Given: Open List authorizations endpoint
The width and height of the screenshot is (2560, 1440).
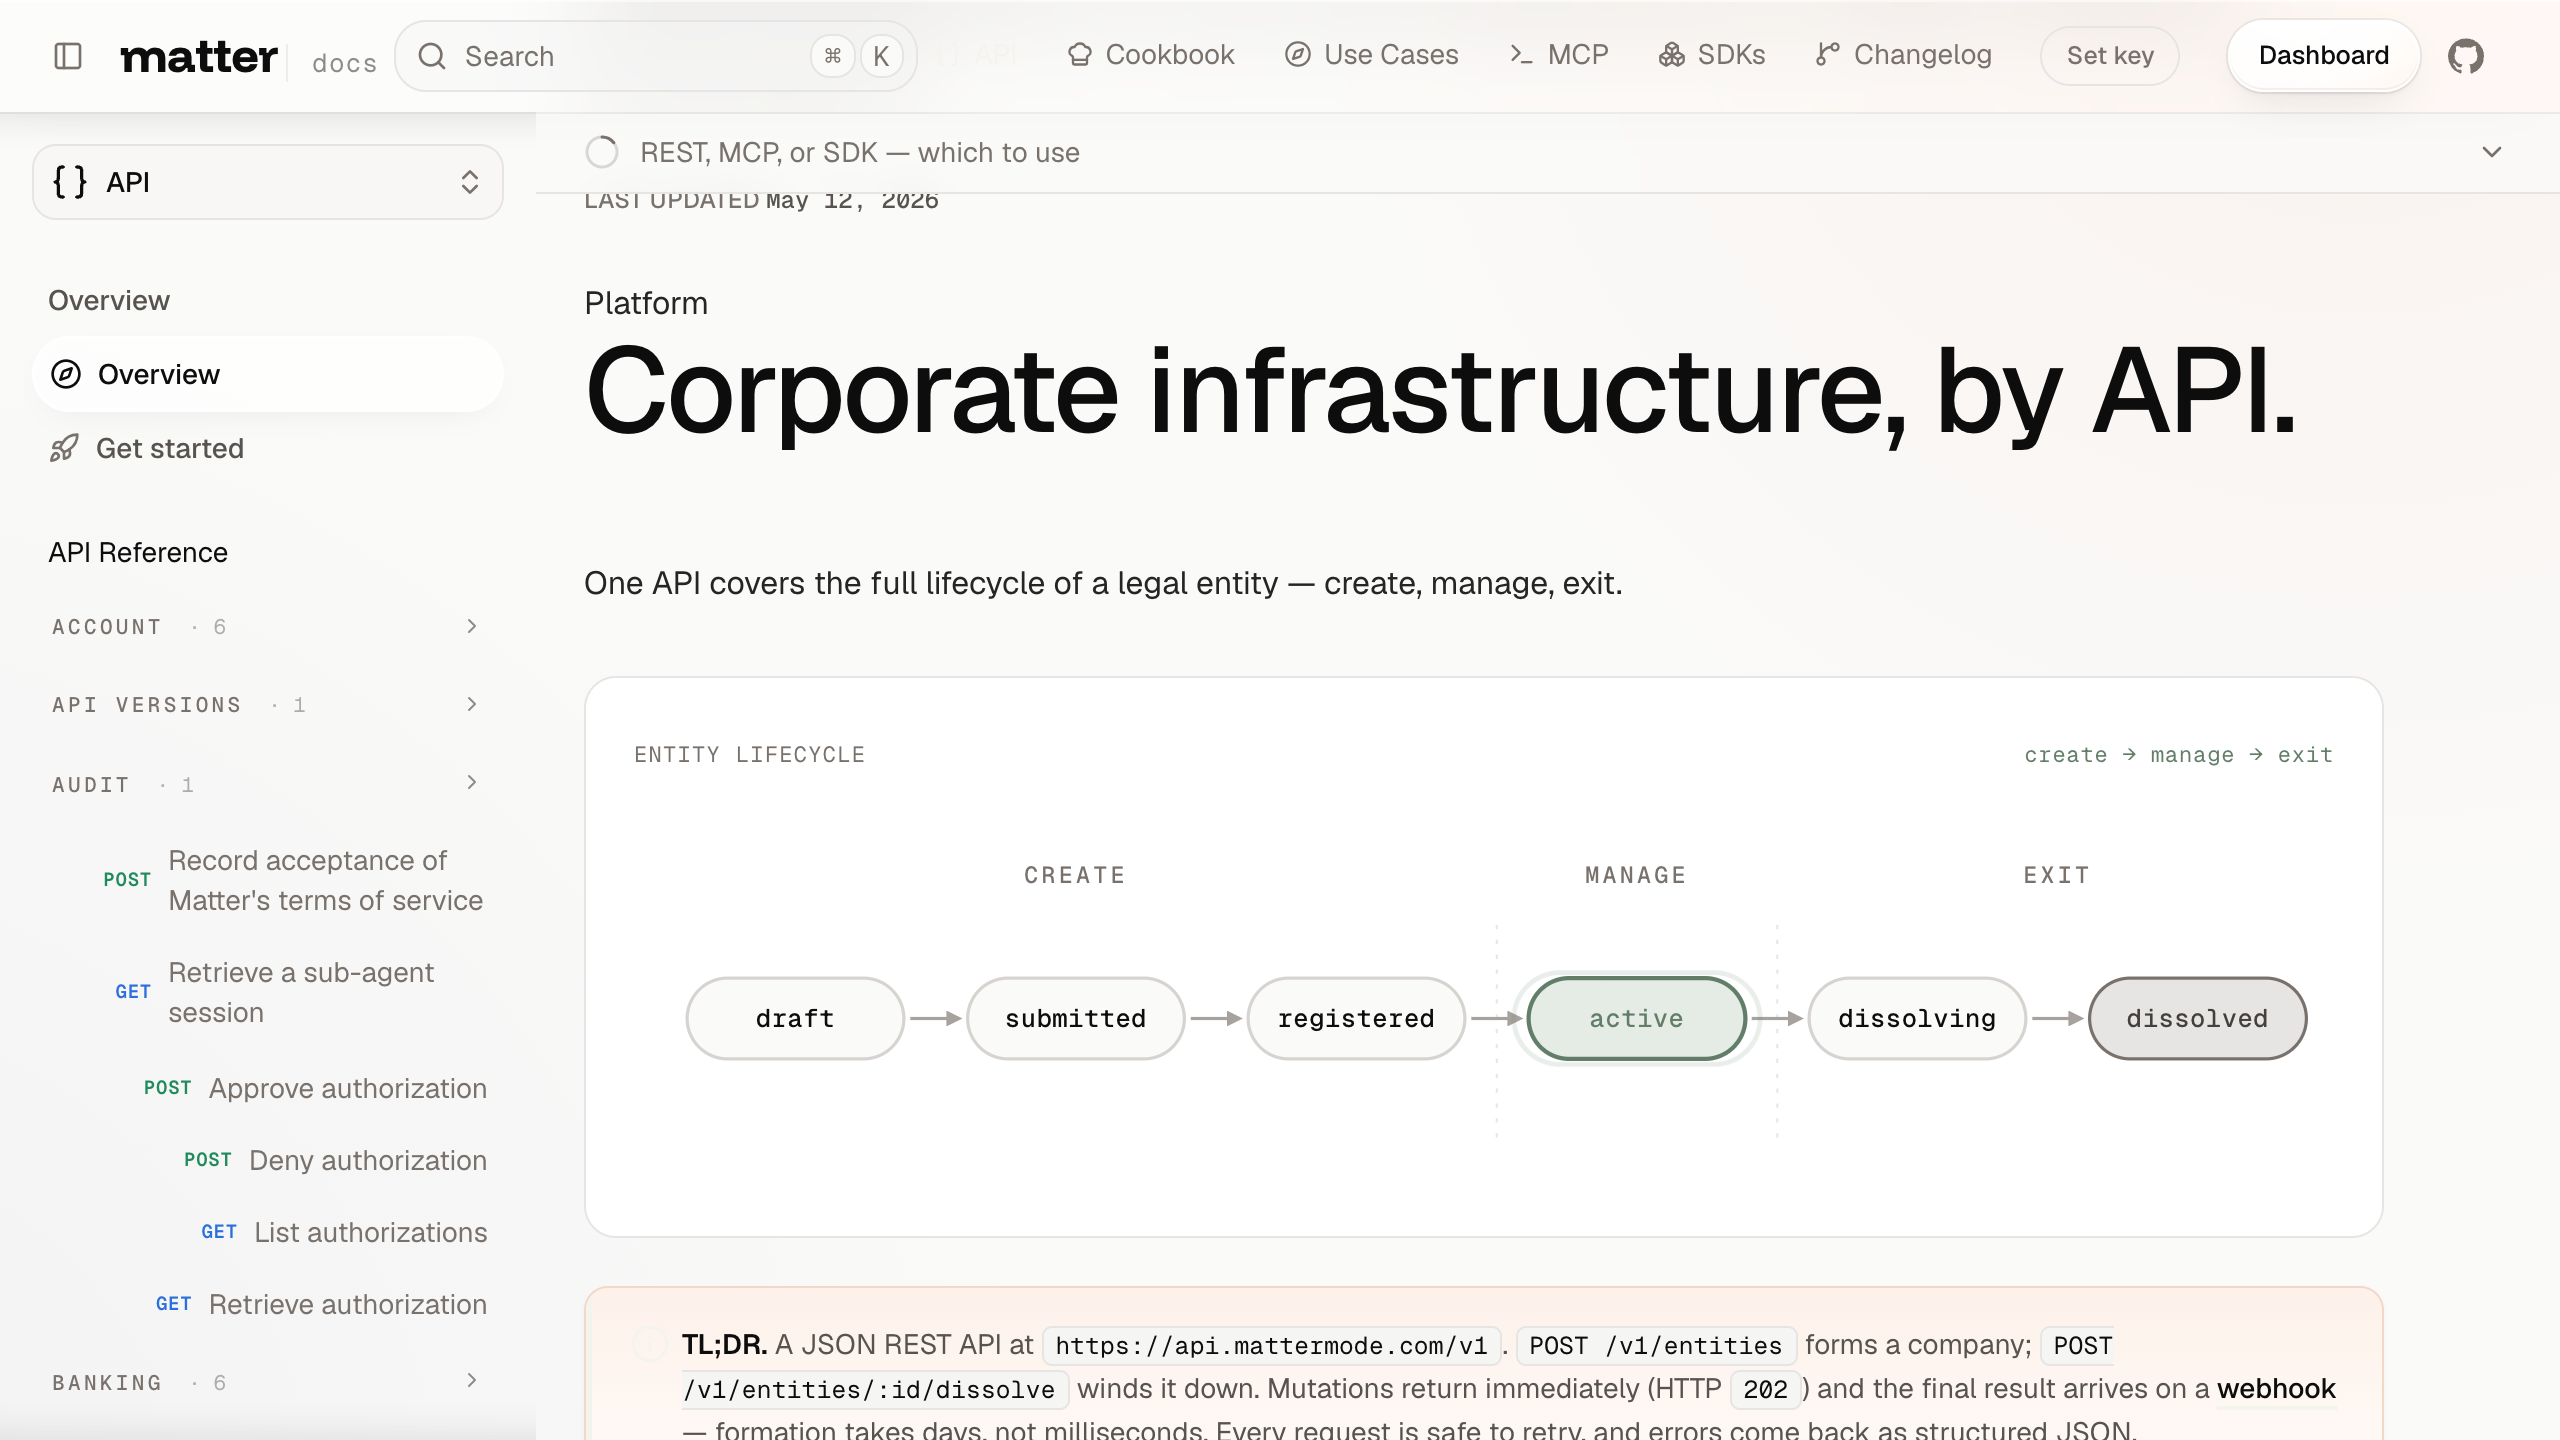Looking at the screenshot, I should tap(344, 1232).
